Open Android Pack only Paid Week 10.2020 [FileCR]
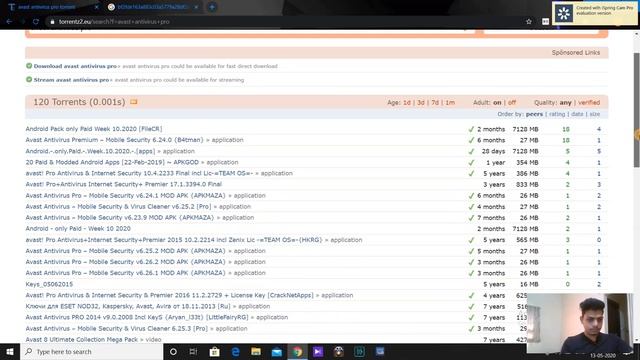 click(x=94, y=129)
